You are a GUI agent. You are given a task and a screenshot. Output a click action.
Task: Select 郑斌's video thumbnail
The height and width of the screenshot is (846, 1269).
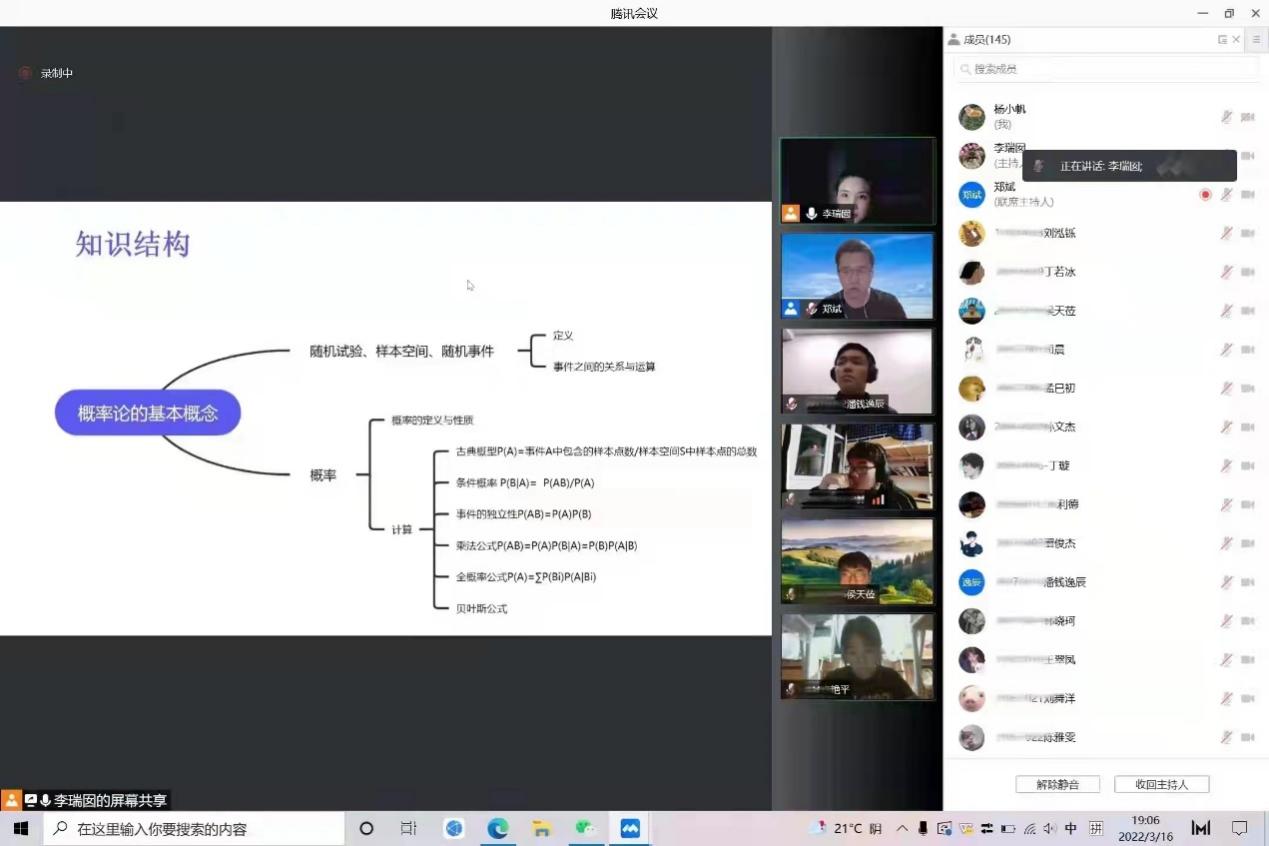pyautogui.click(x=857, y=276)
